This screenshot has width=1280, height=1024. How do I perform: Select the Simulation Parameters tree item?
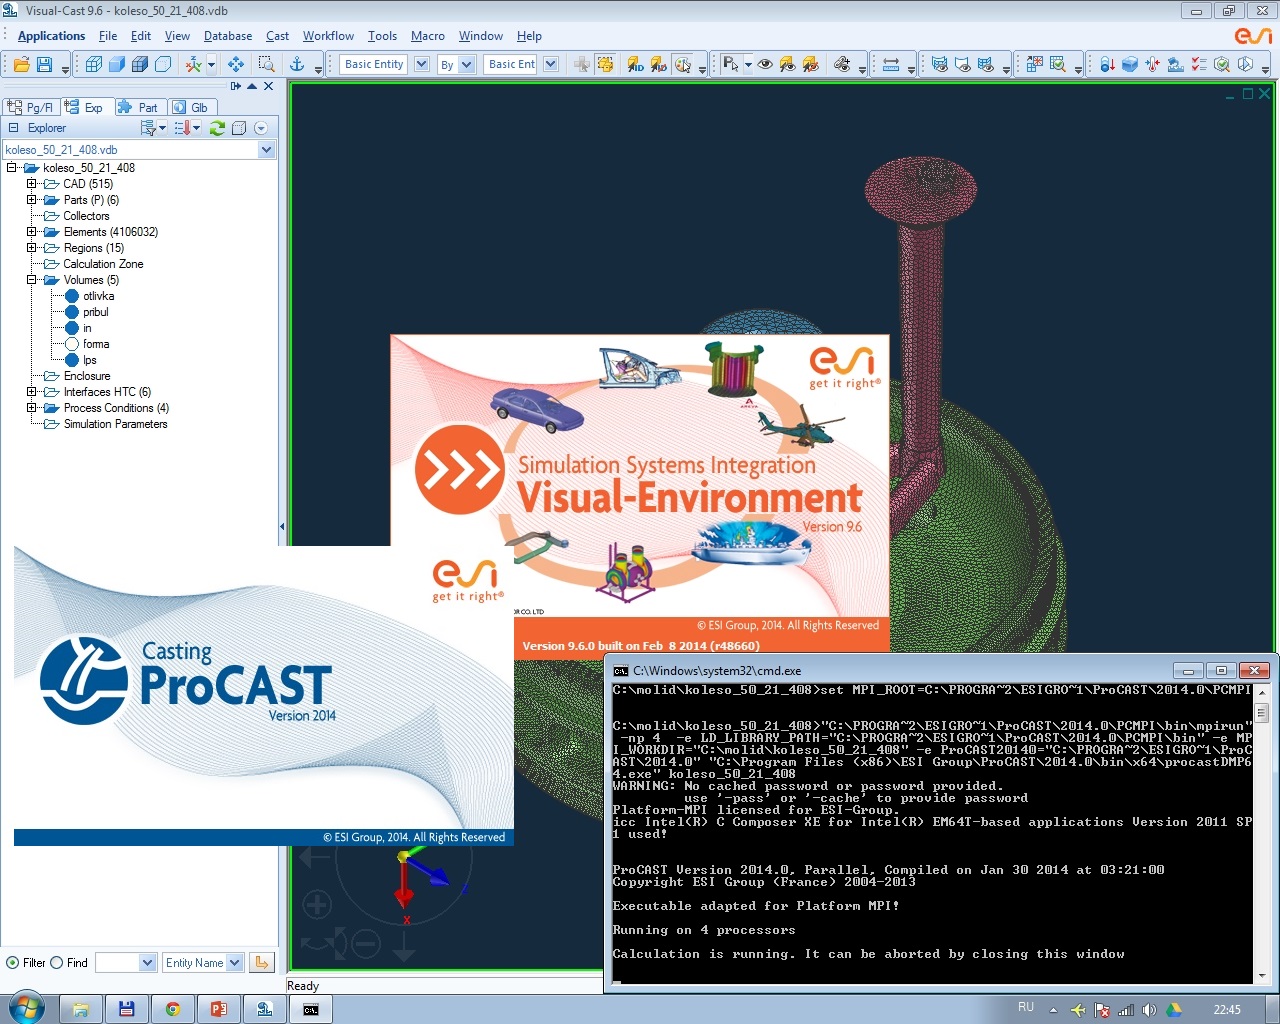115,424
